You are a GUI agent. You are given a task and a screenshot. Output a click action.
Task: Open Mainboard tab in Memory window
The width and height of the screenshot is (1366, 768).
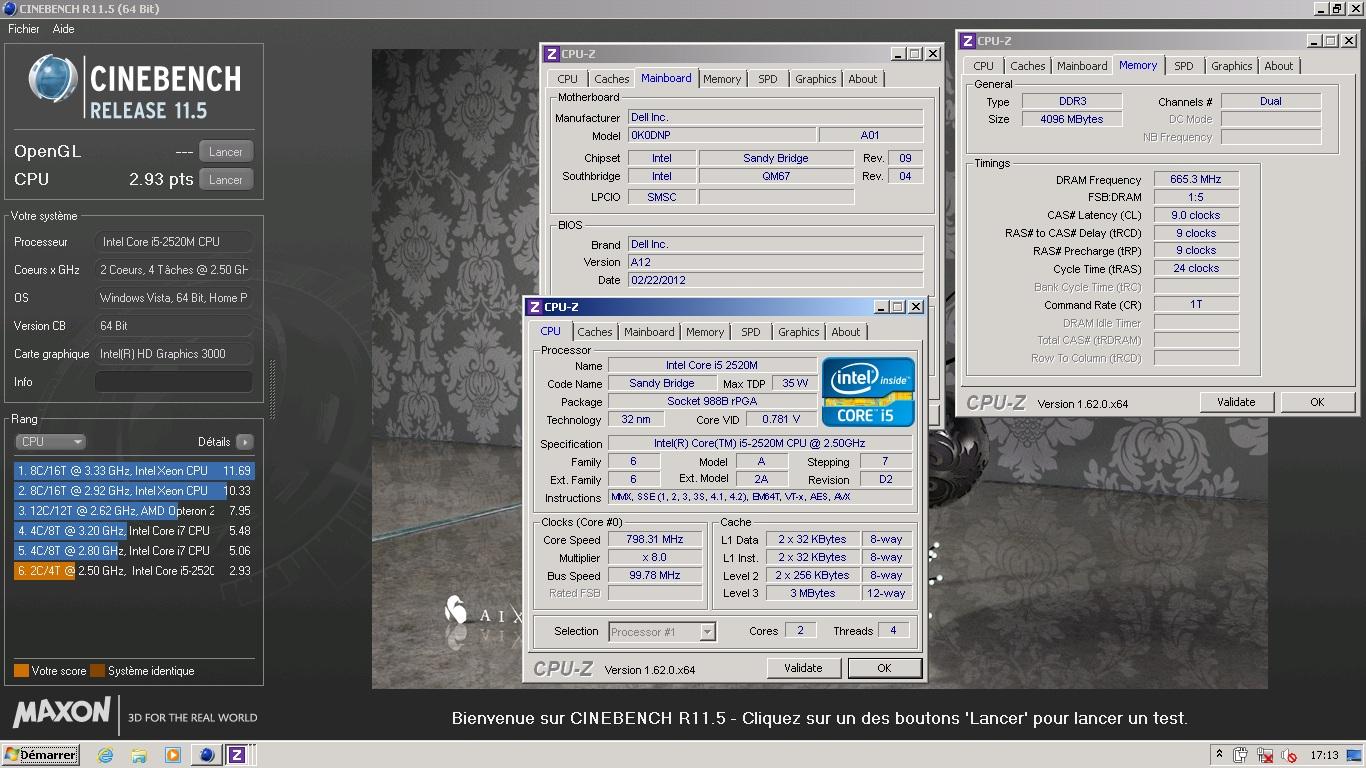click(1082, 66)
